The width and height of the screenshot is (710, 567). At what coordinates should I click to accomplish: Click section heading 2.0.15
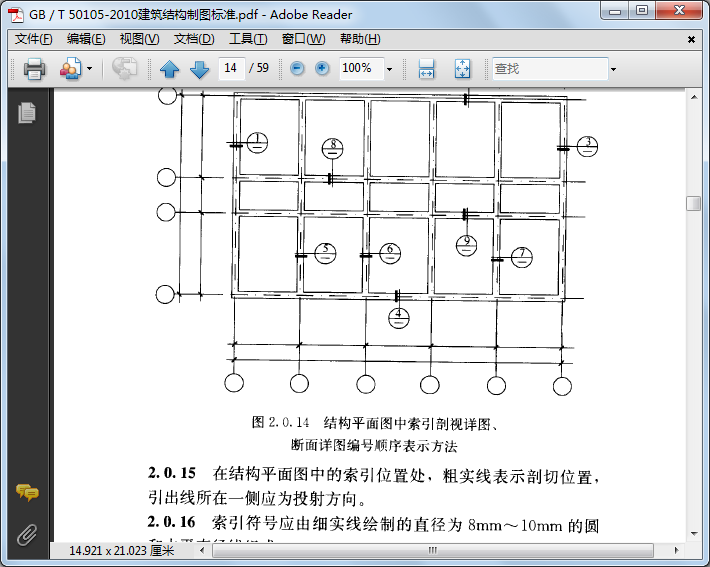tap(172, 473)
